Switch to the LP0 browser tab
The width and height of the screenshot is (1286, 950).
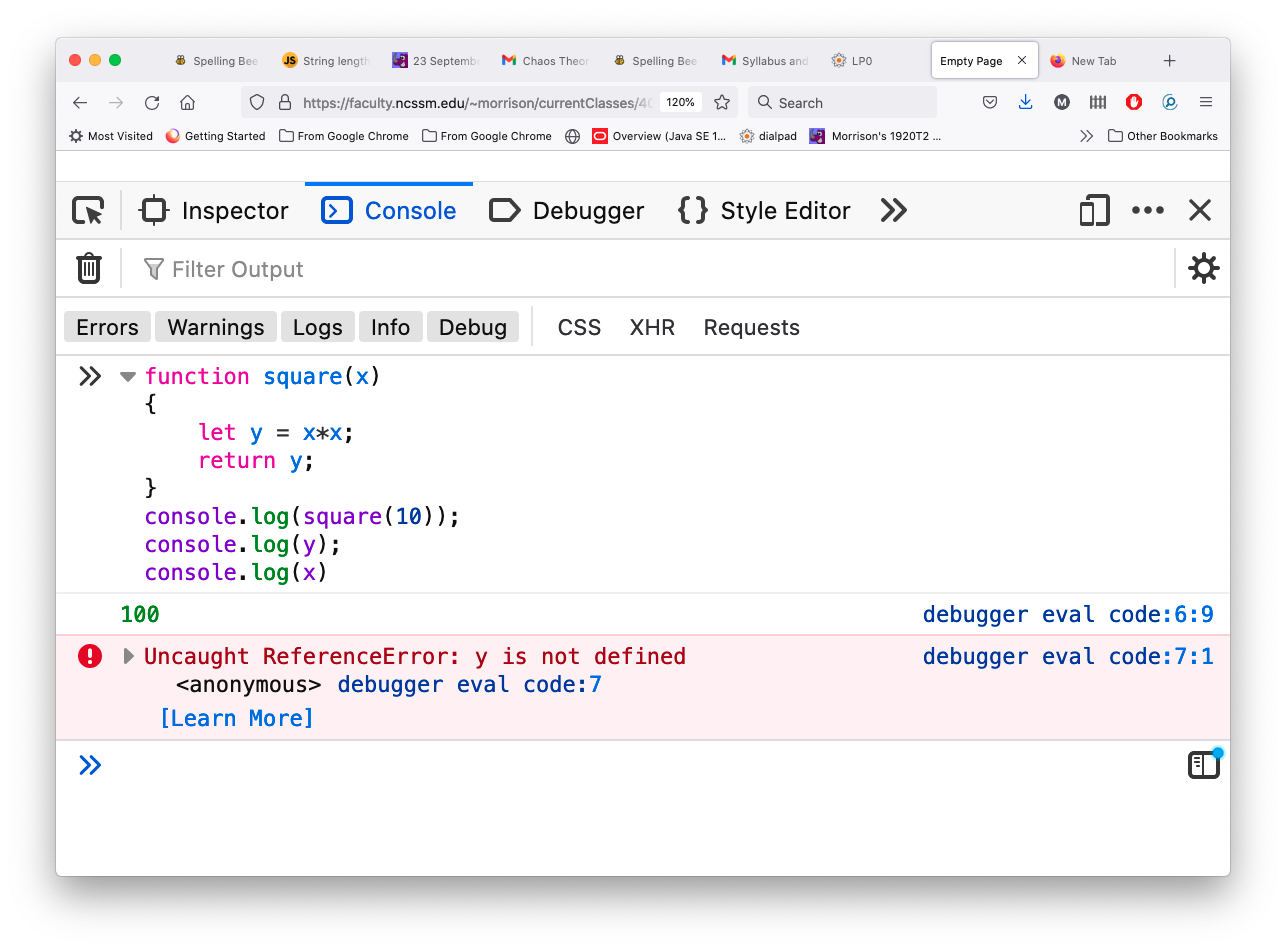pyautogui.click(x=852, y=61)
